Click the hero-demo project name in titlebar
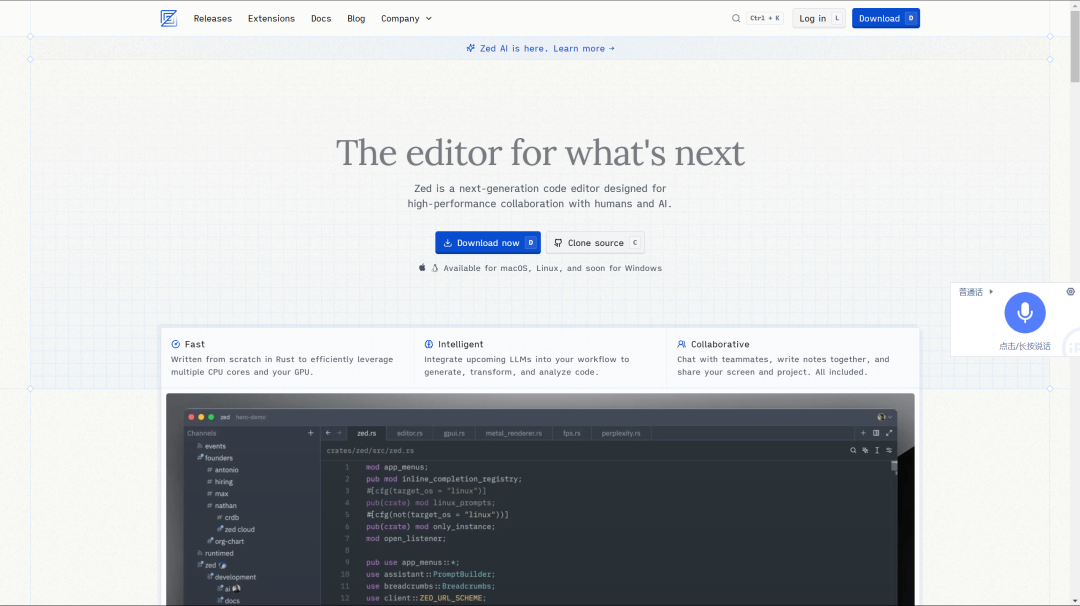 pyautogui.click(x=250, y=417)
